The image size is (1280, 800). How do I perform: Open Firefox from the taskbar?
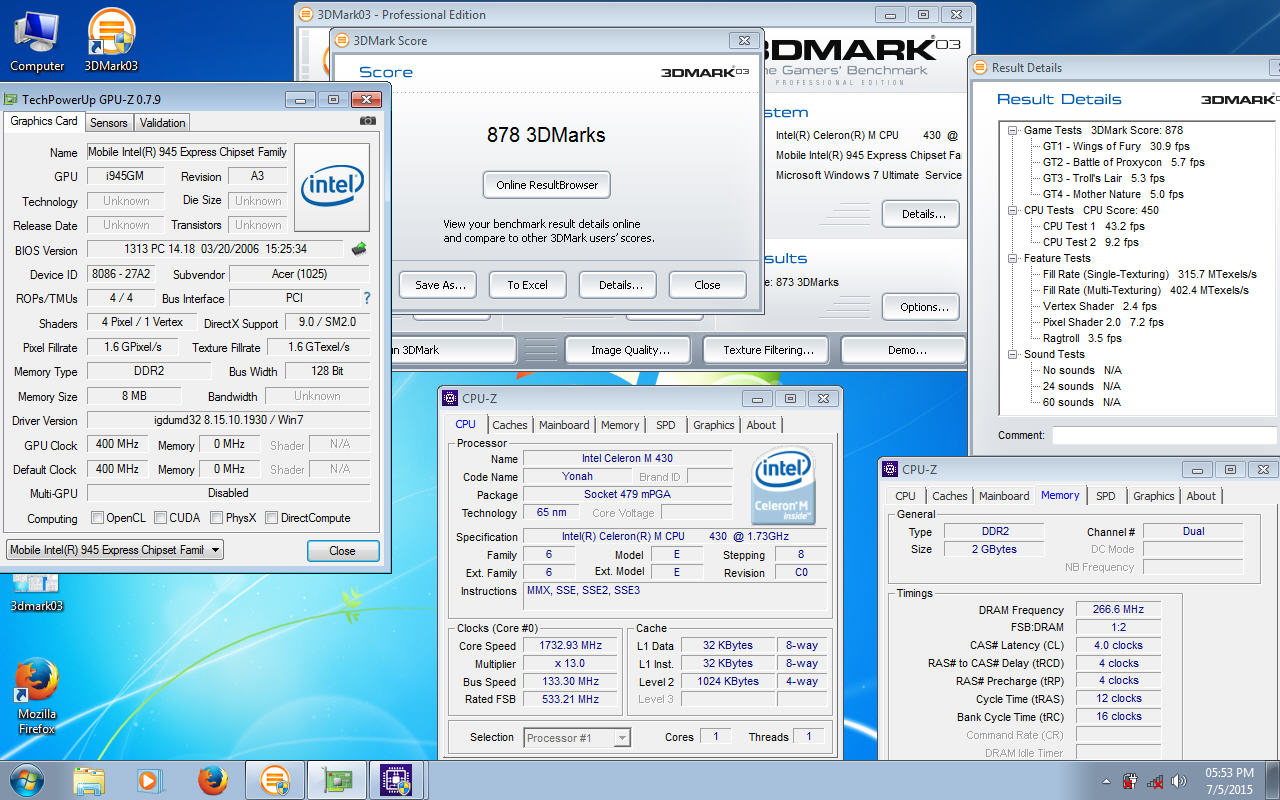[212, 780]
